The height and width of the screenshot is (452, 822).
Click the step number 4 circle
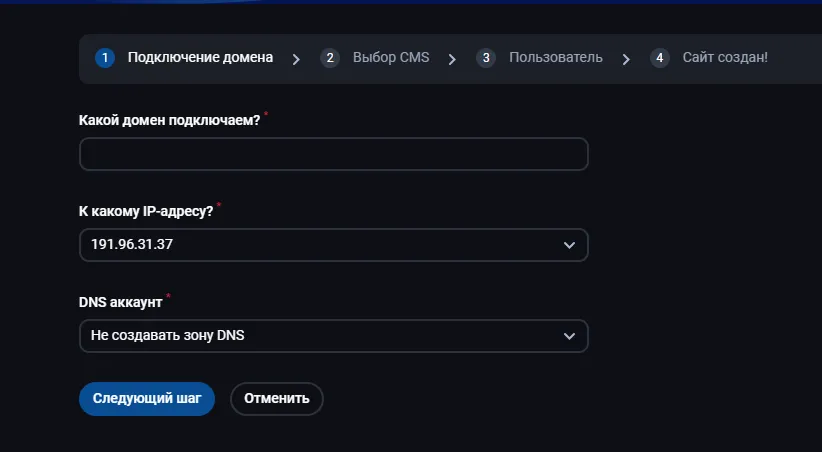coord(659,58)
